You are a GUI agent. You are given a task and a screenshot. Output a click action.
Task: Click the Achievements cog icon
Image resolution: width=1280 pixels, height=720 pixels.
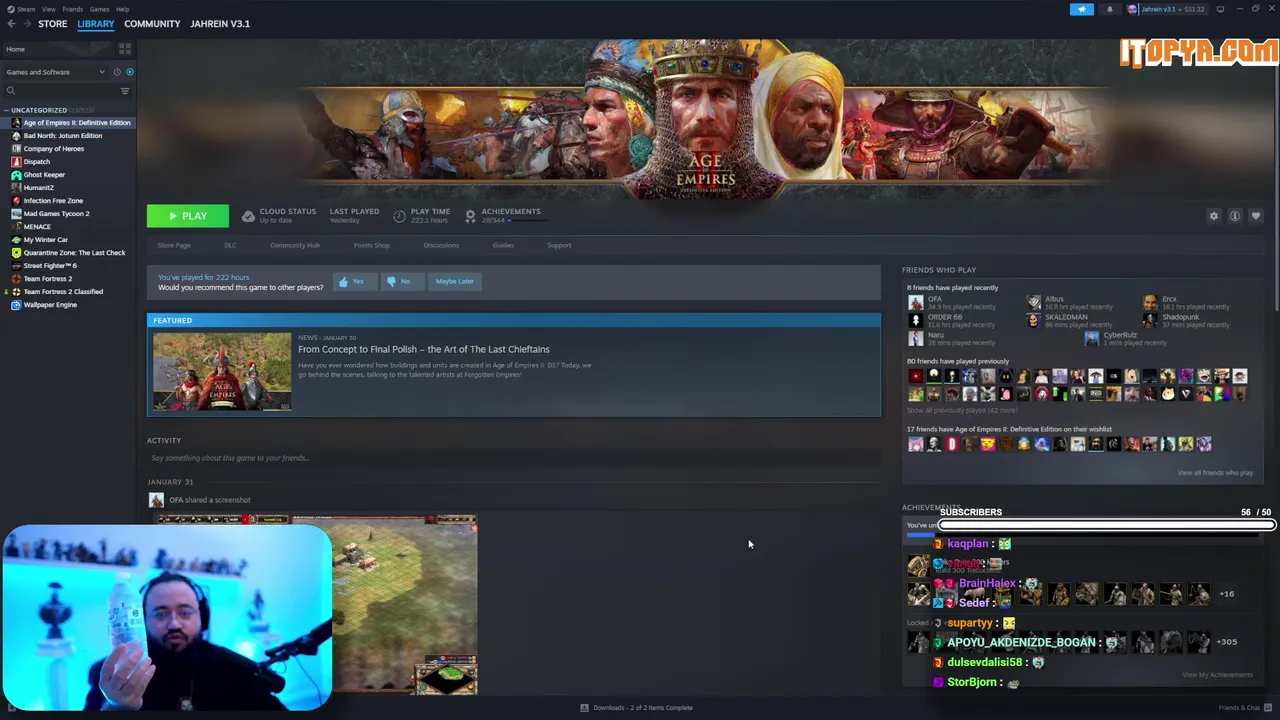click(x=470, y=216)
